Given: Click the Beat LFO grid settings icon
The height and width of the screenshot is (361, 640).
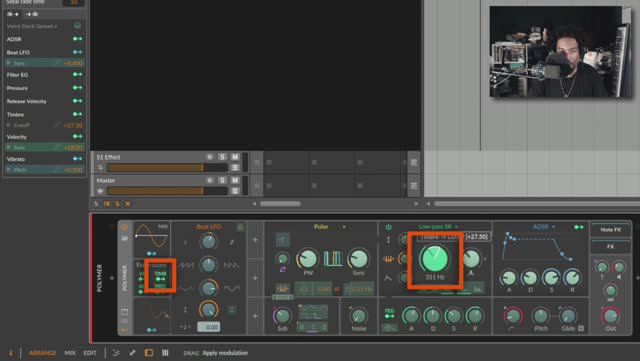Looking at the screenshot, I should [x=240, y=227].
